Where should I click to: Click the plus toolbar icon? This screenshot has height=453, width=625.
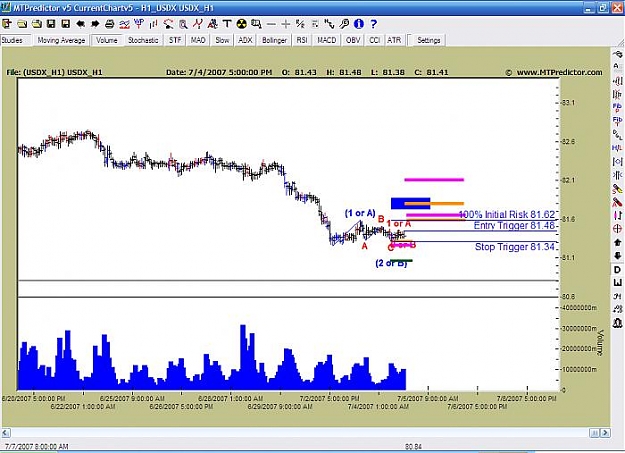pos(285,24)
